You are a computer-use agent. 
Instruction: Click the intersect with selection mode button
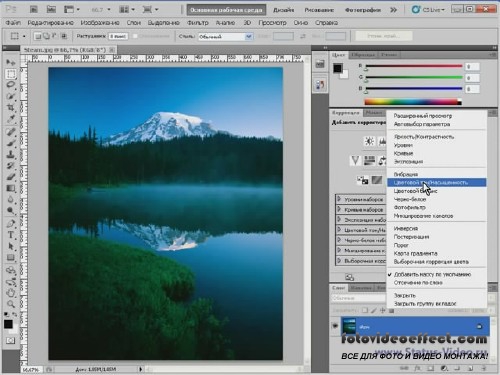point(64,36)
